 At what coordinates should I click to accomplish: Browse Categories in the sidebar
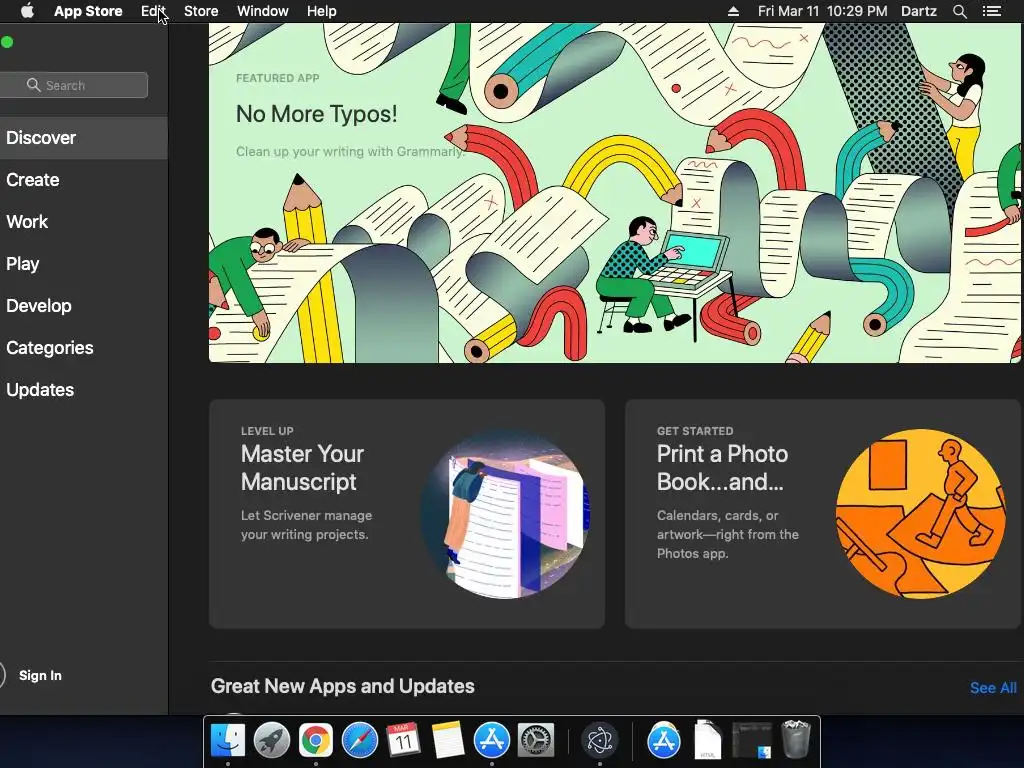(x=84, y=347)
